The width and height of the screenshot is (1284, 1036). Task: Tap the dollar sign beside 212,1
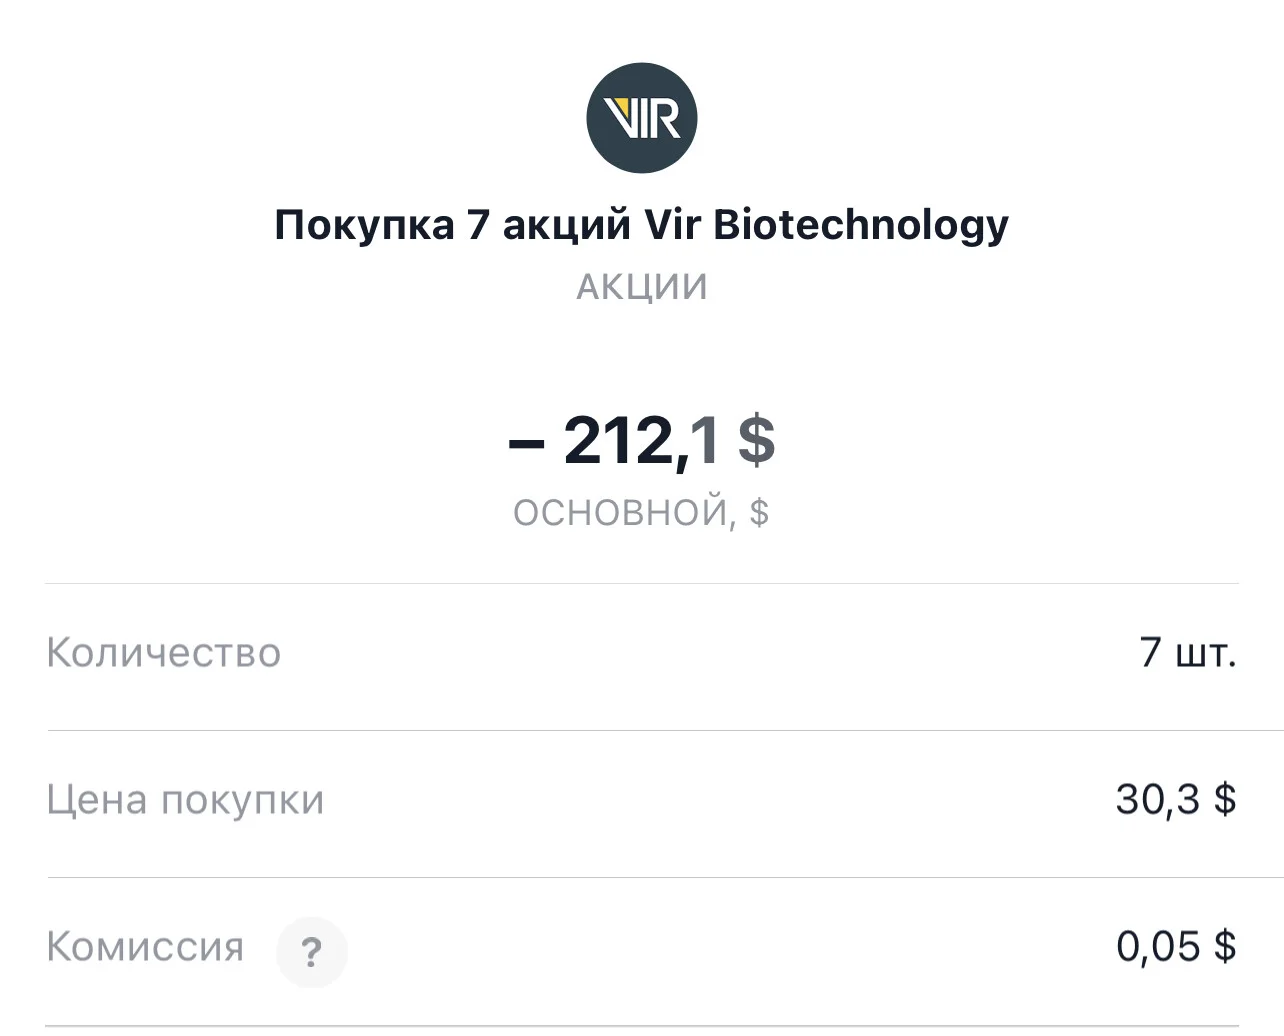(x=757, y=440)
